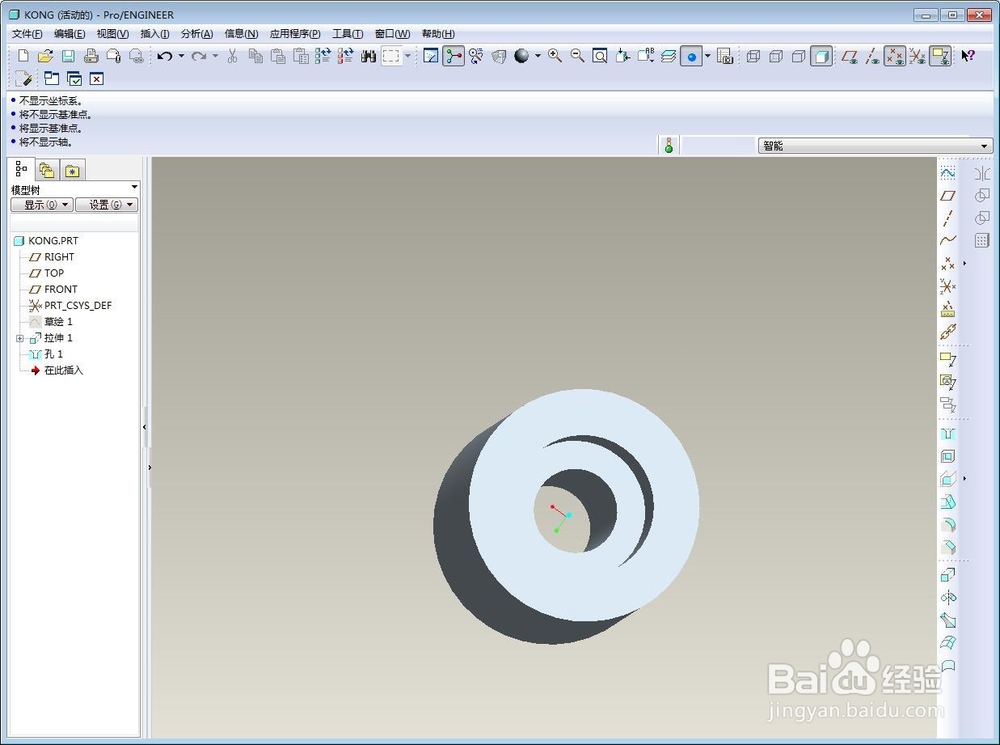
Task: Open the 显示(O) dropdown button
Action: 42,205
